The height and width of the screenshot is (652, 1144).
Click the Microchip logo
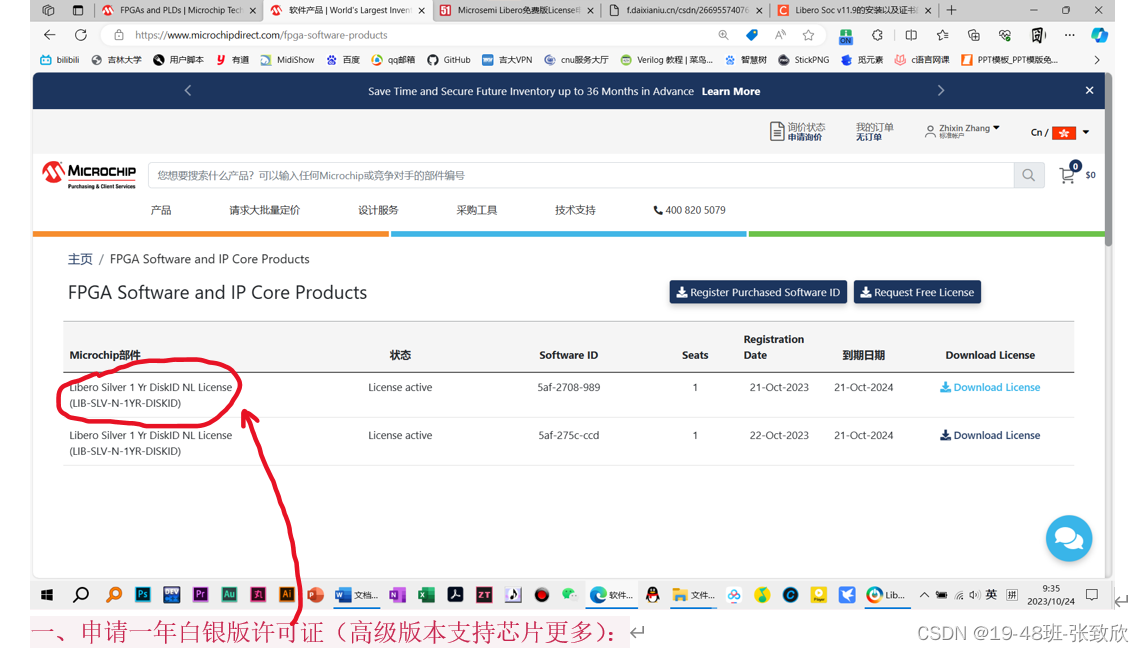[89, 175]
